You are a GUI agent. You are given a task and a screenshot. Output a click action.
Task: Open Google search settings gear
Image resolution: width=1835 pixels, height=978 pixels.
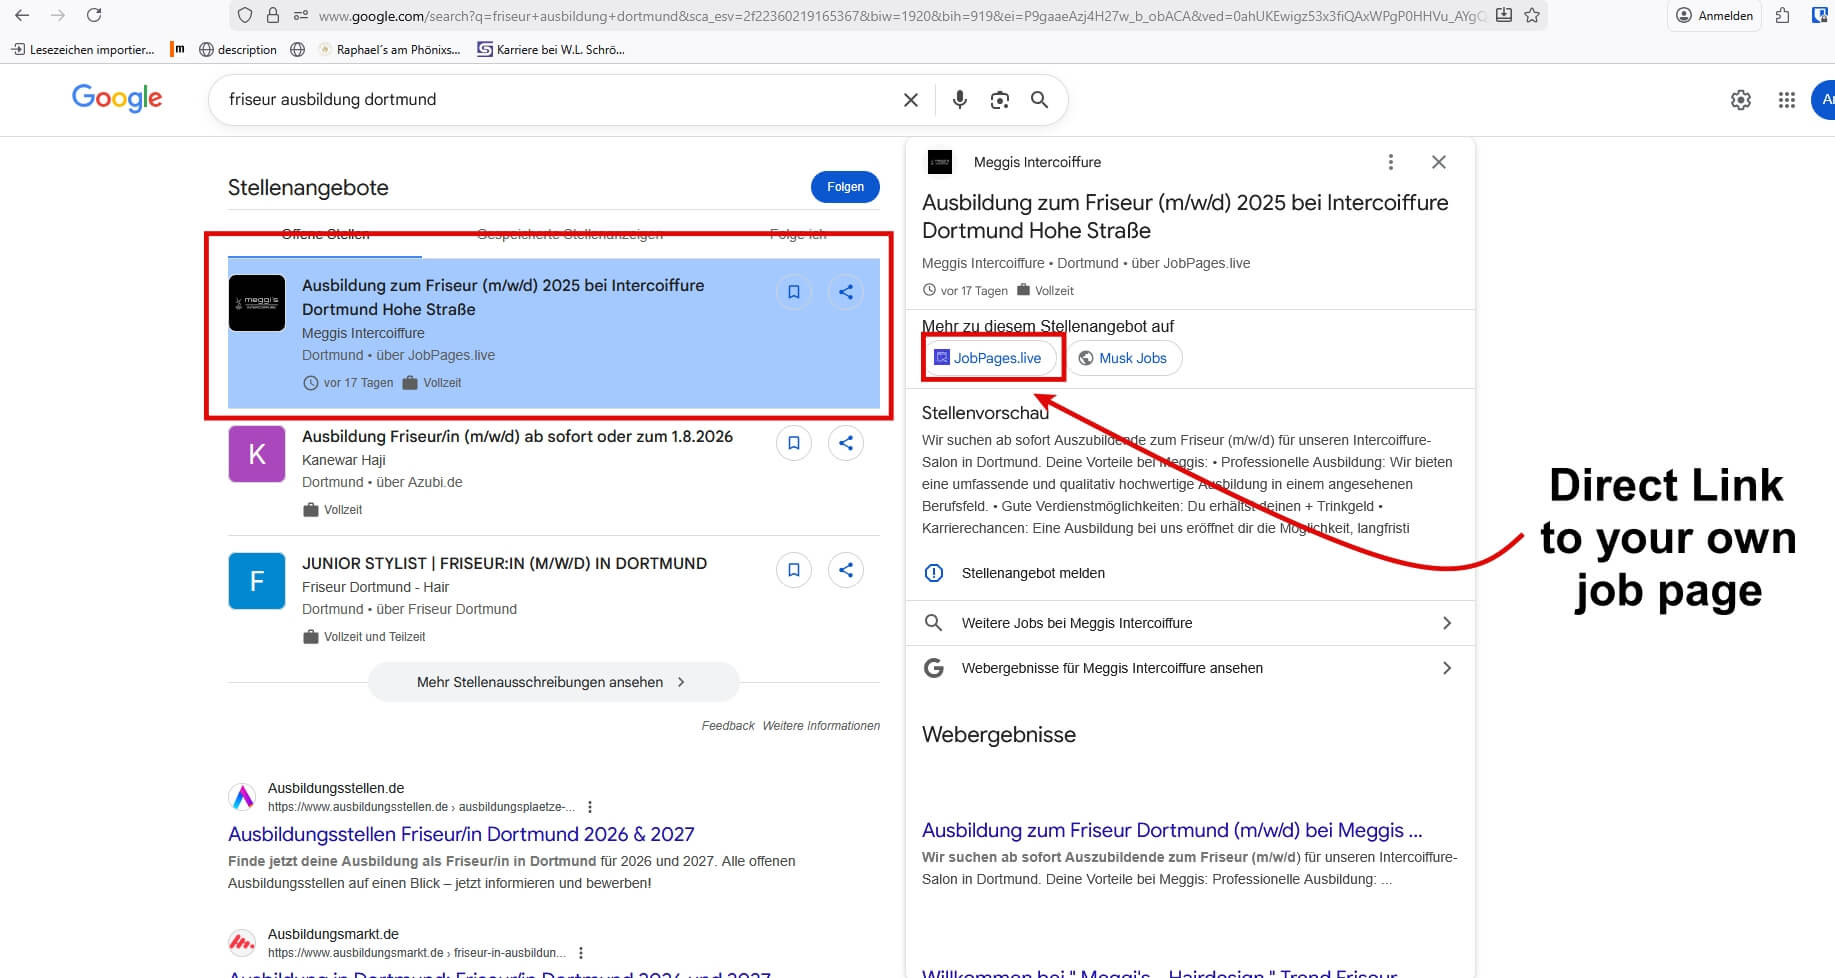tap(1740, 99)
